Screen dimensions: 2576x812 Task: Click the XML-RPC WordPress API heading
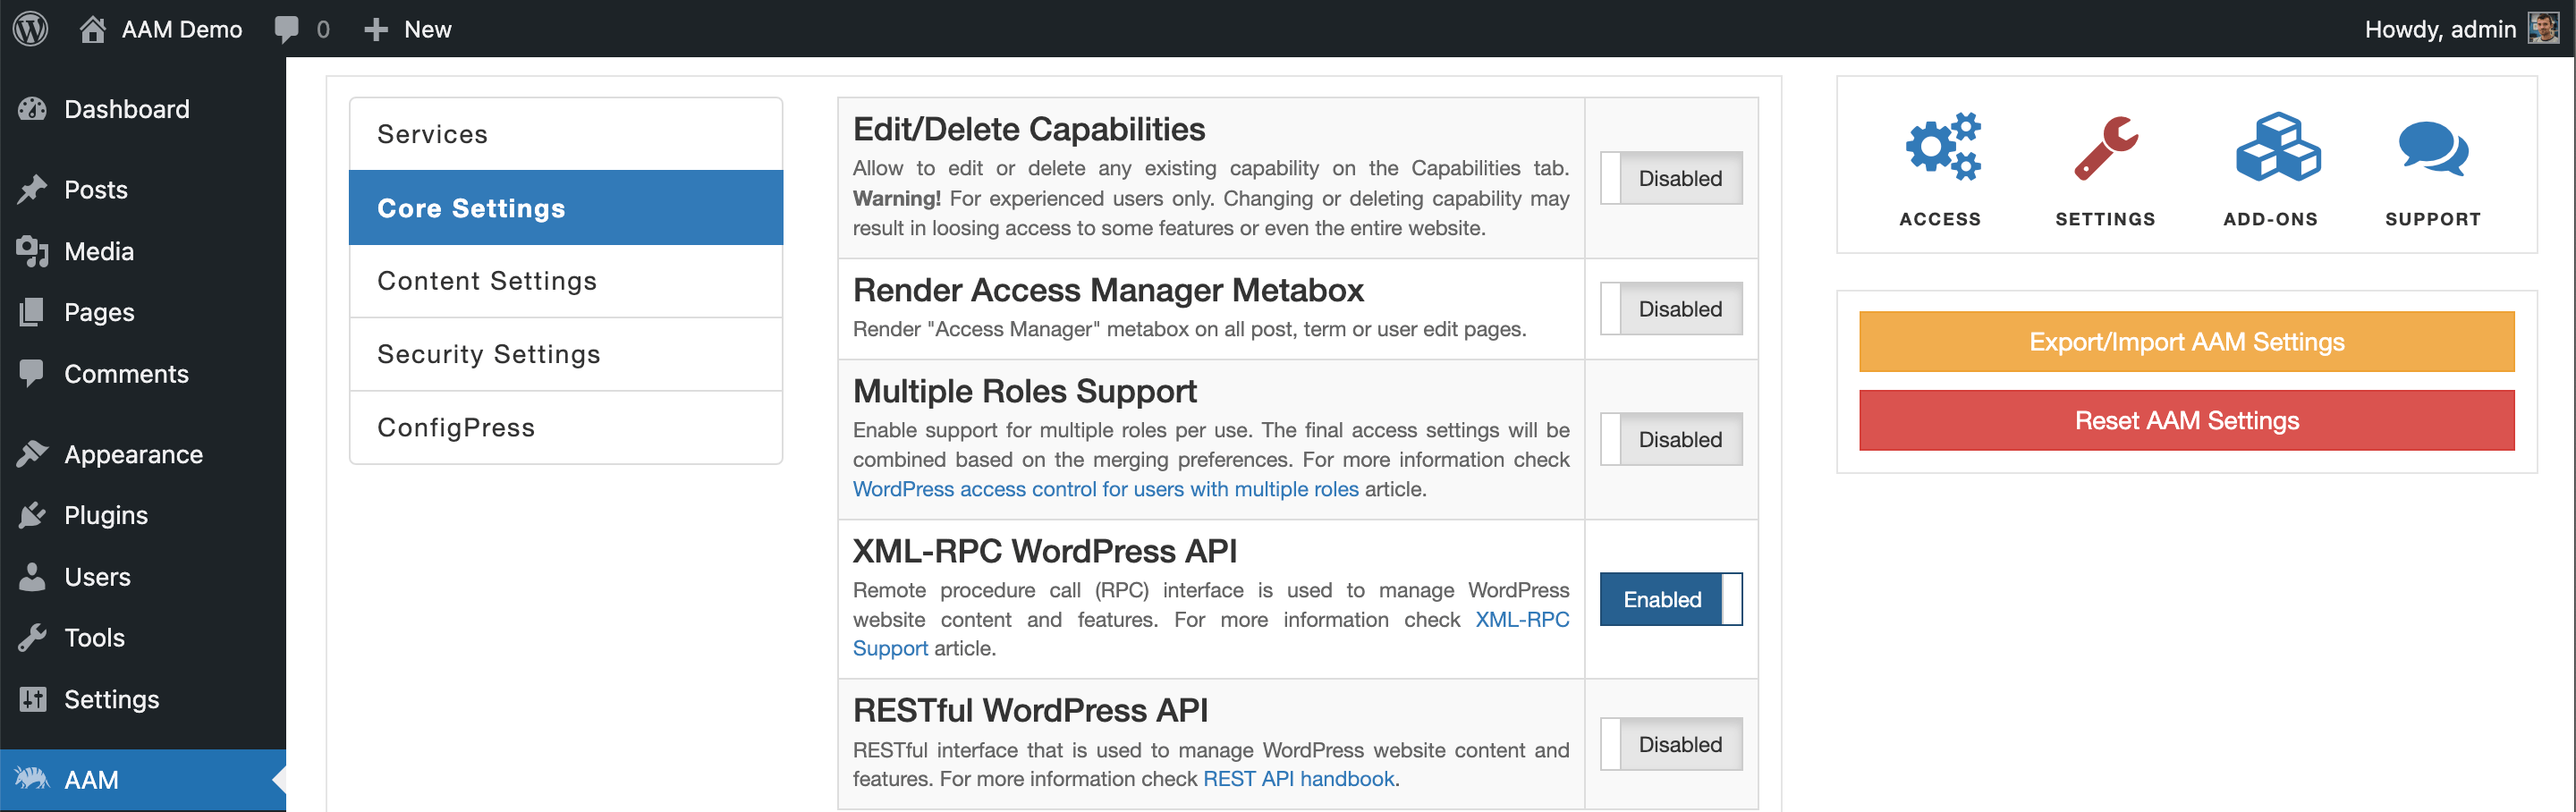click(x=1044, y=551)
